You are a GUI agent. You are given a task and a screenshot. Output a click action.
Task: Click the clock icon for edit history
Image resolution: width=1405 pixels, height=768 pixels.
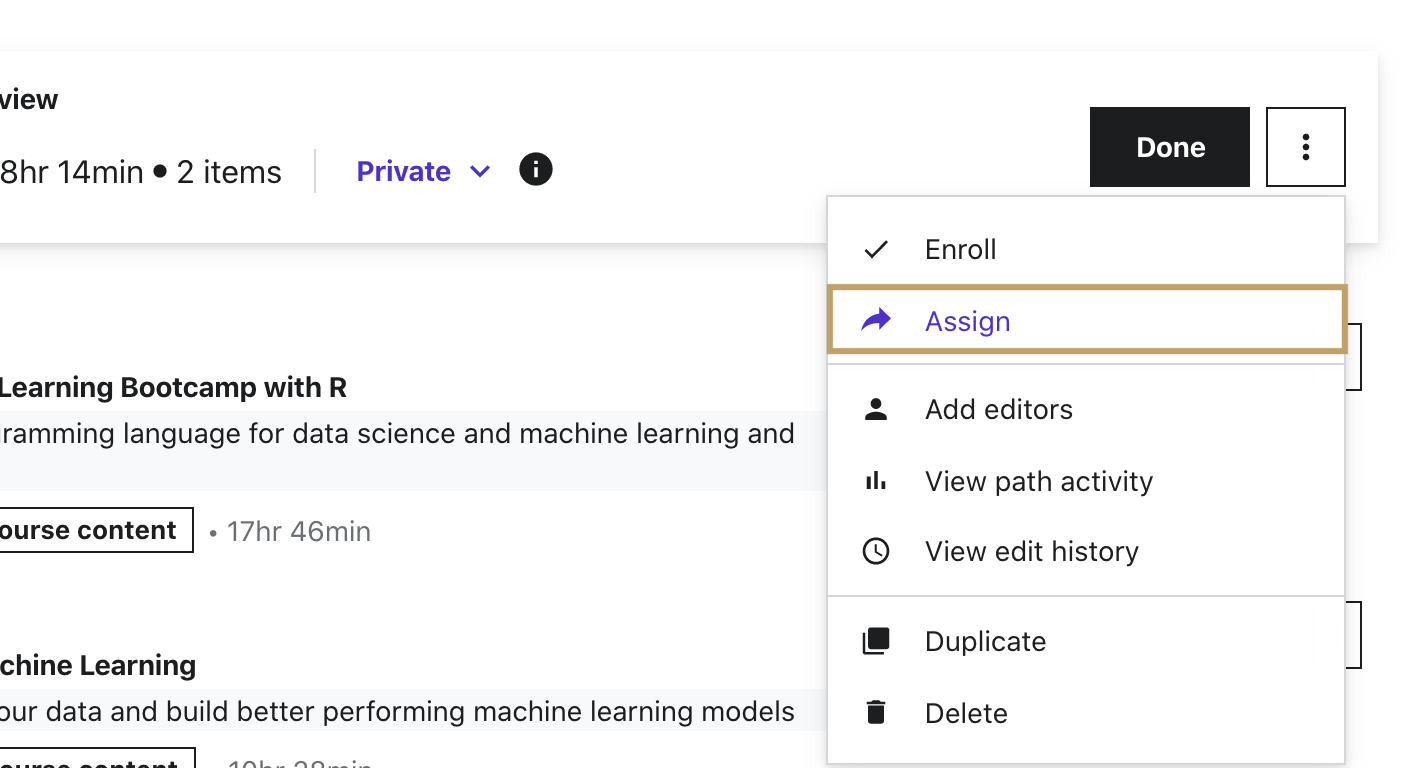[x=876, y=551]
